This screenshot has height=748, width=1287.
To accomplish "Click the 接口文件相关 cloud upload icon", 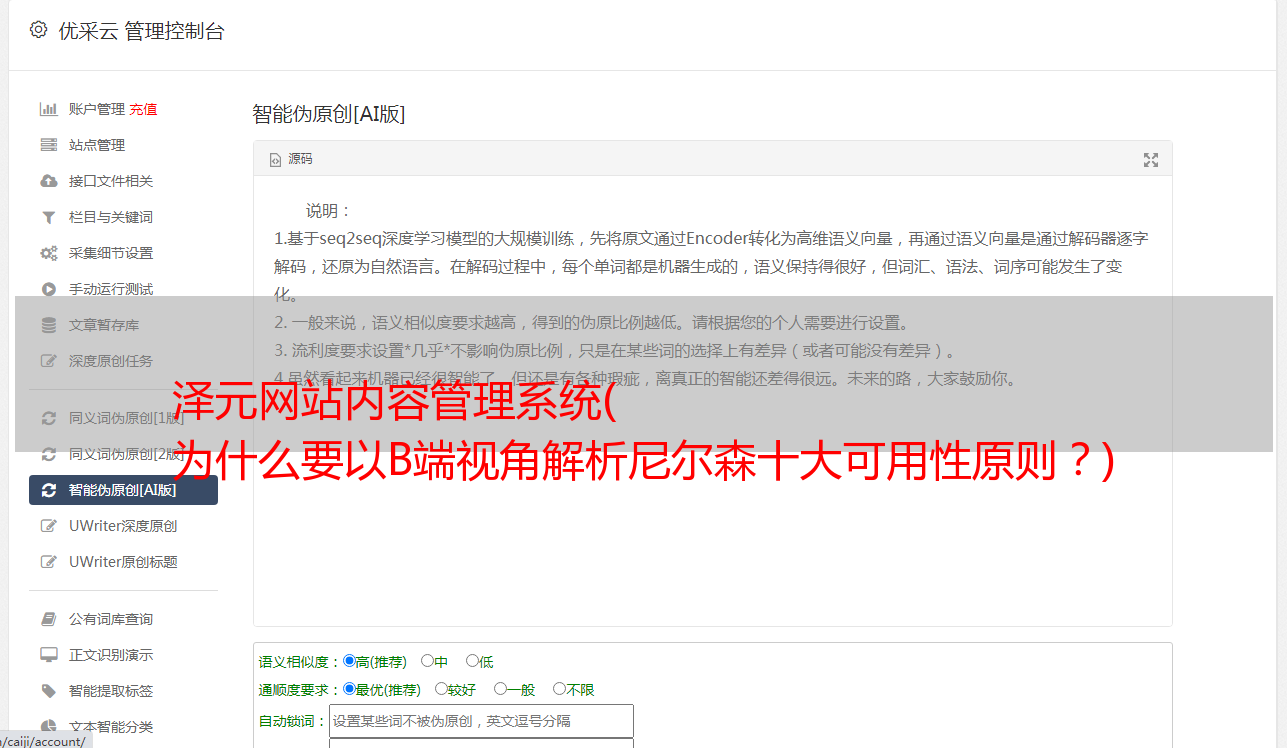I will (x=48, y=181).
